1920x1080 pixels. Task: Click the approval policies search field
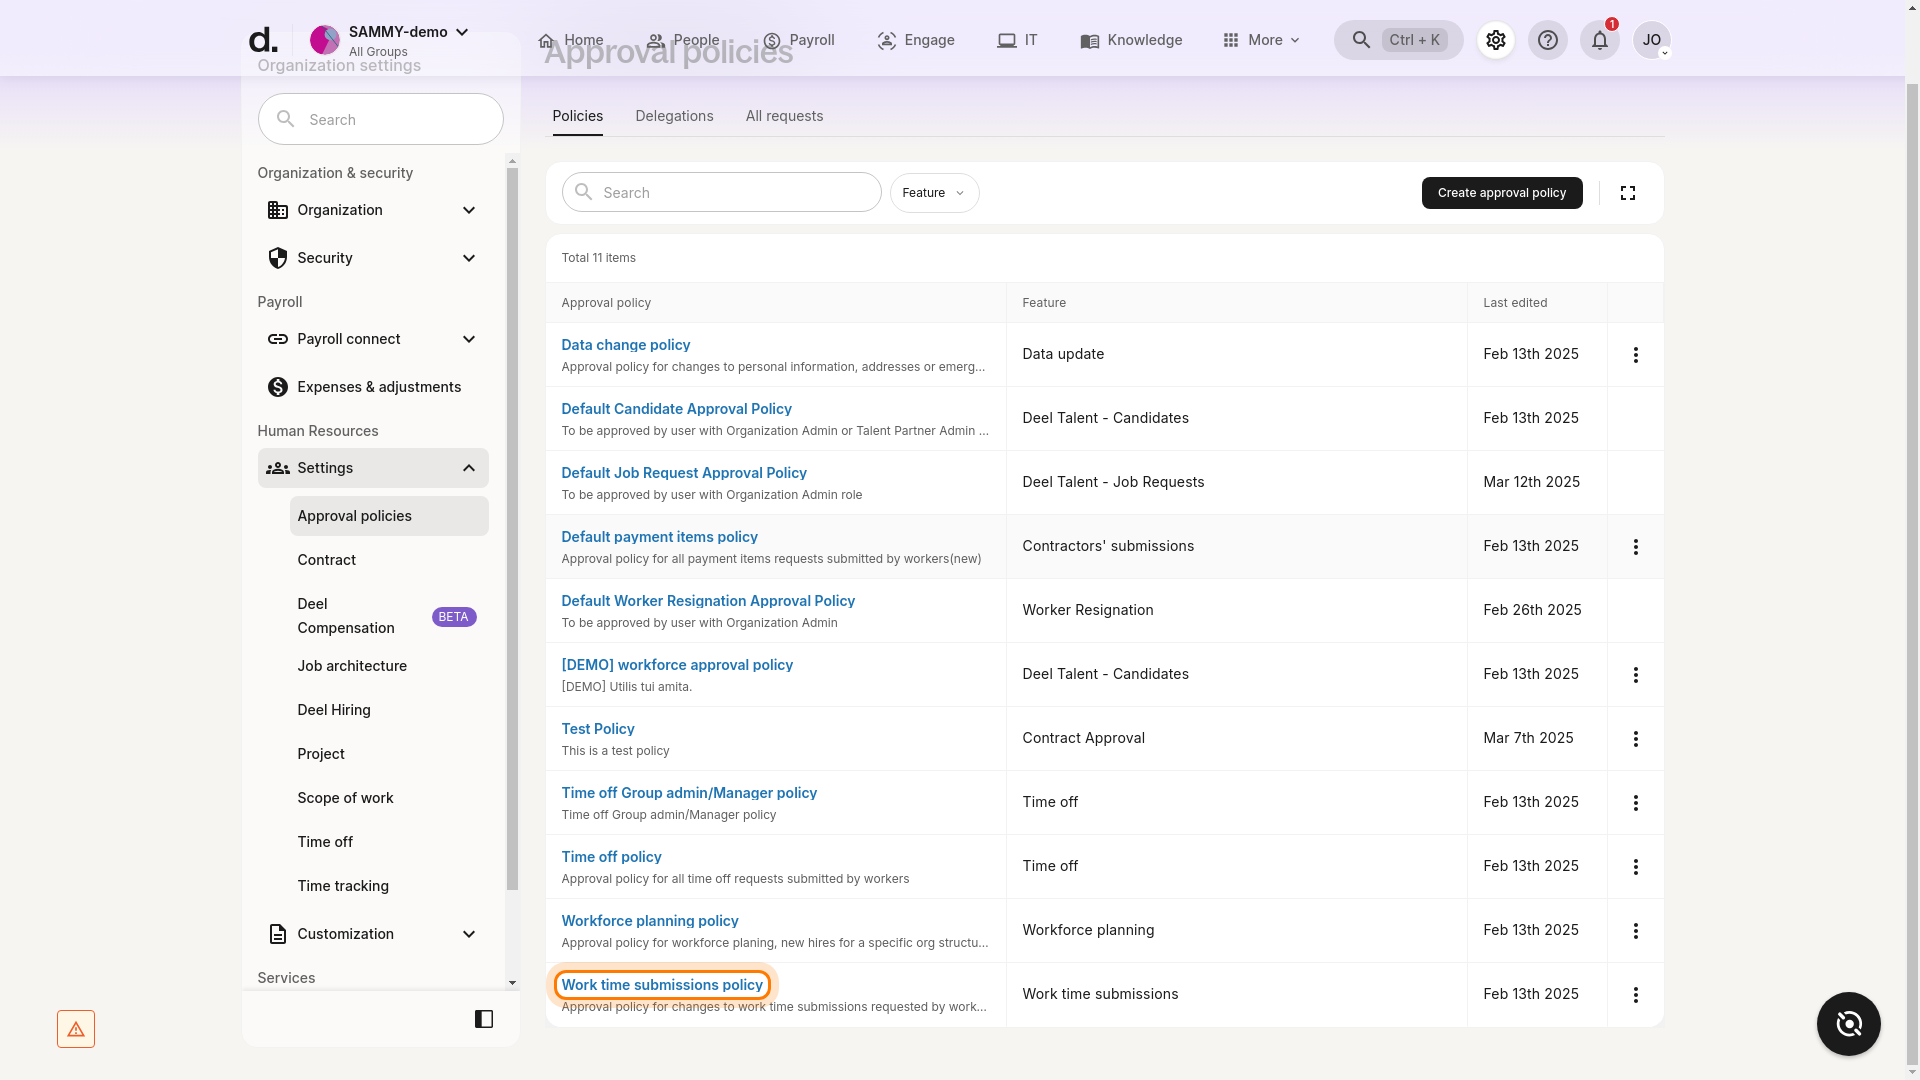721,192
